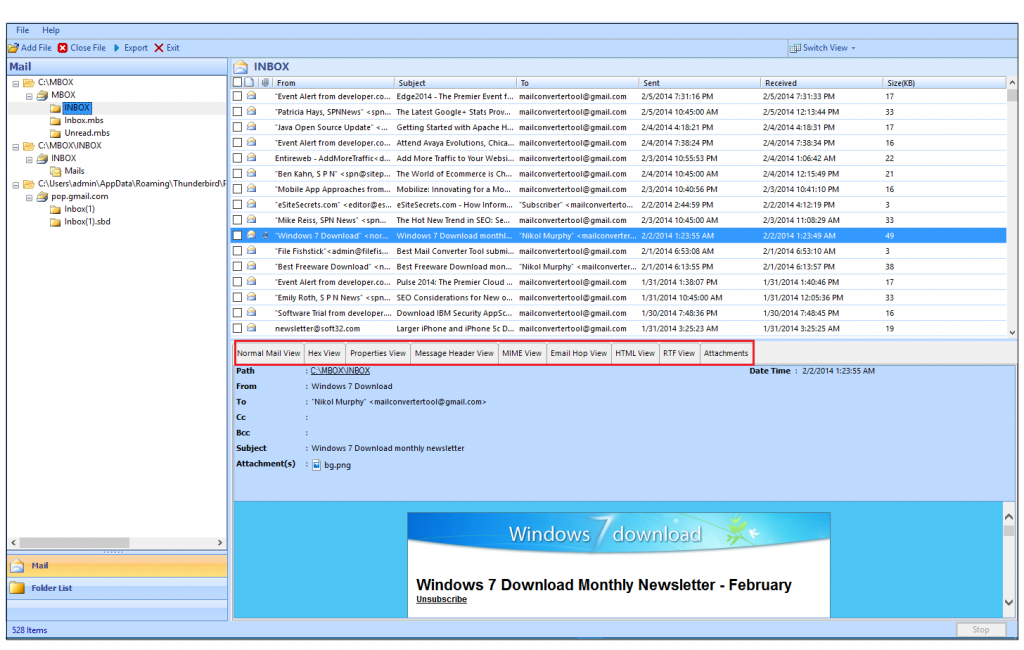Click the attachment column header icon
Image resolution: width=1024 pixels, height=650 pixels.
264,83
